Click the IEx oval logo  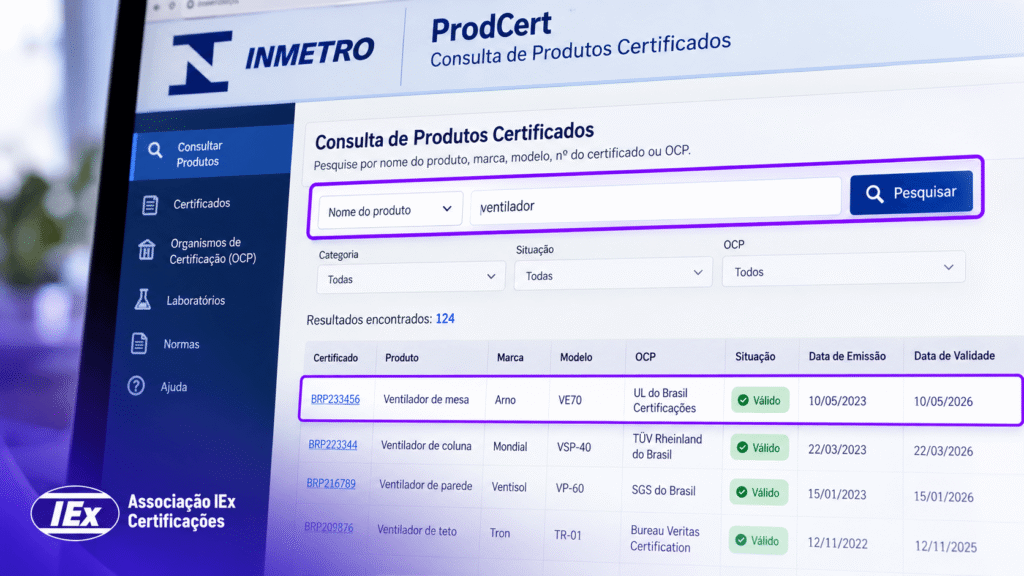pyautogui.click(x=75, y=513)
